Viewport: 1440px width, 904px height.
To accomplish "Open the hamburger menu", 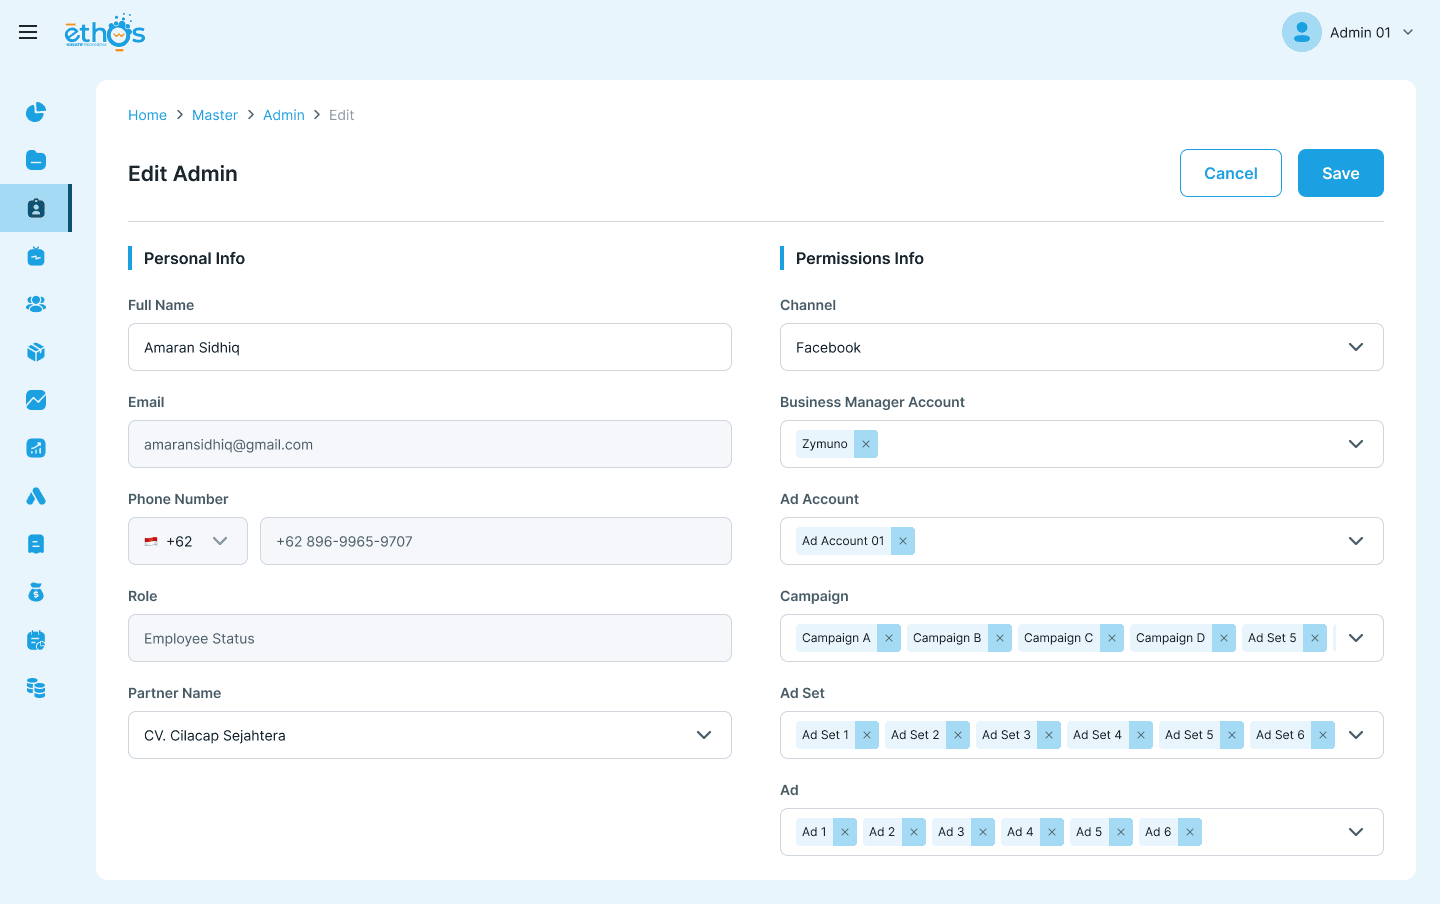I will pyautogui.click(x=28, y=32).
